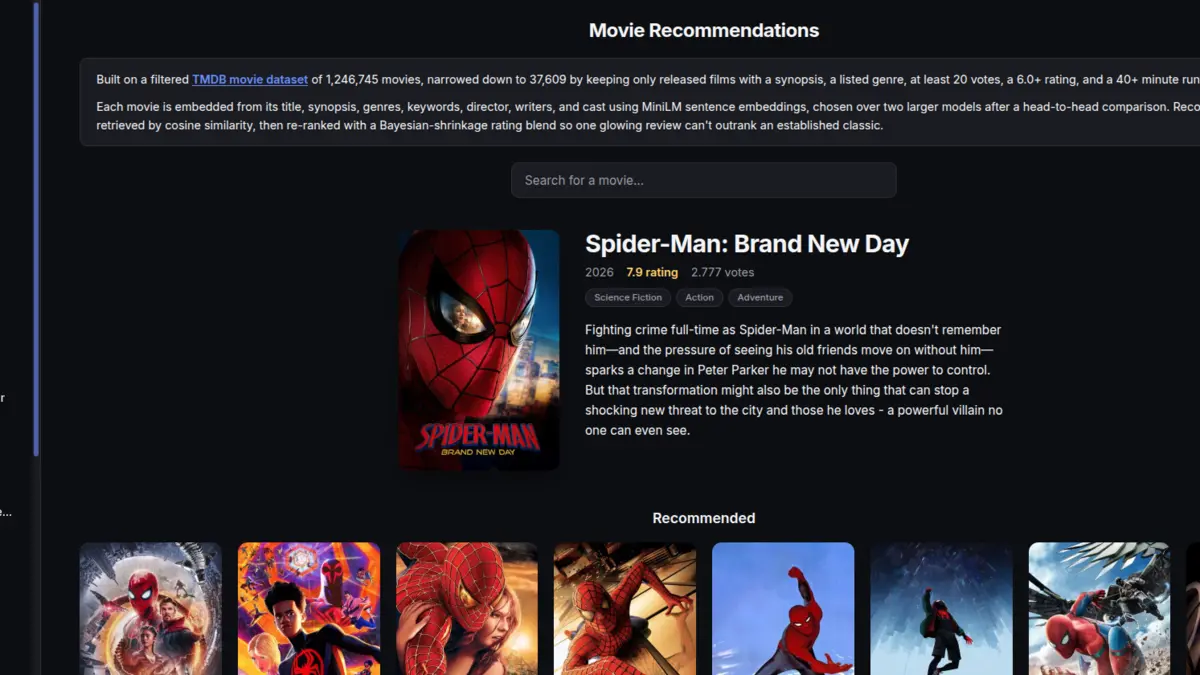Select the Science Fiction genre tag
1200x675 pixels.
tap(628, 297)
